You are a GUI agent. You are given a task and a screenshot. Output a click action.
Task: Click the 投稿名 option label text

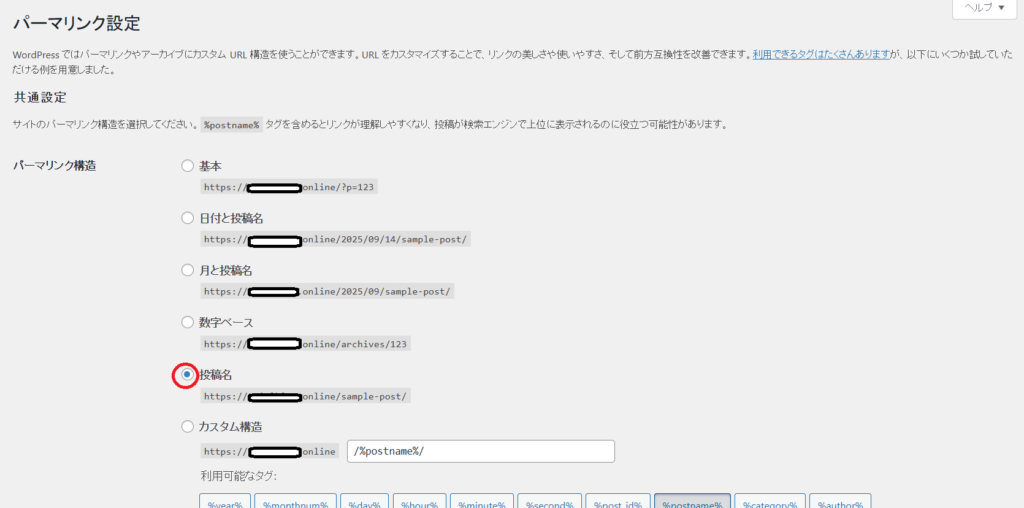click(x=215, y=374)
